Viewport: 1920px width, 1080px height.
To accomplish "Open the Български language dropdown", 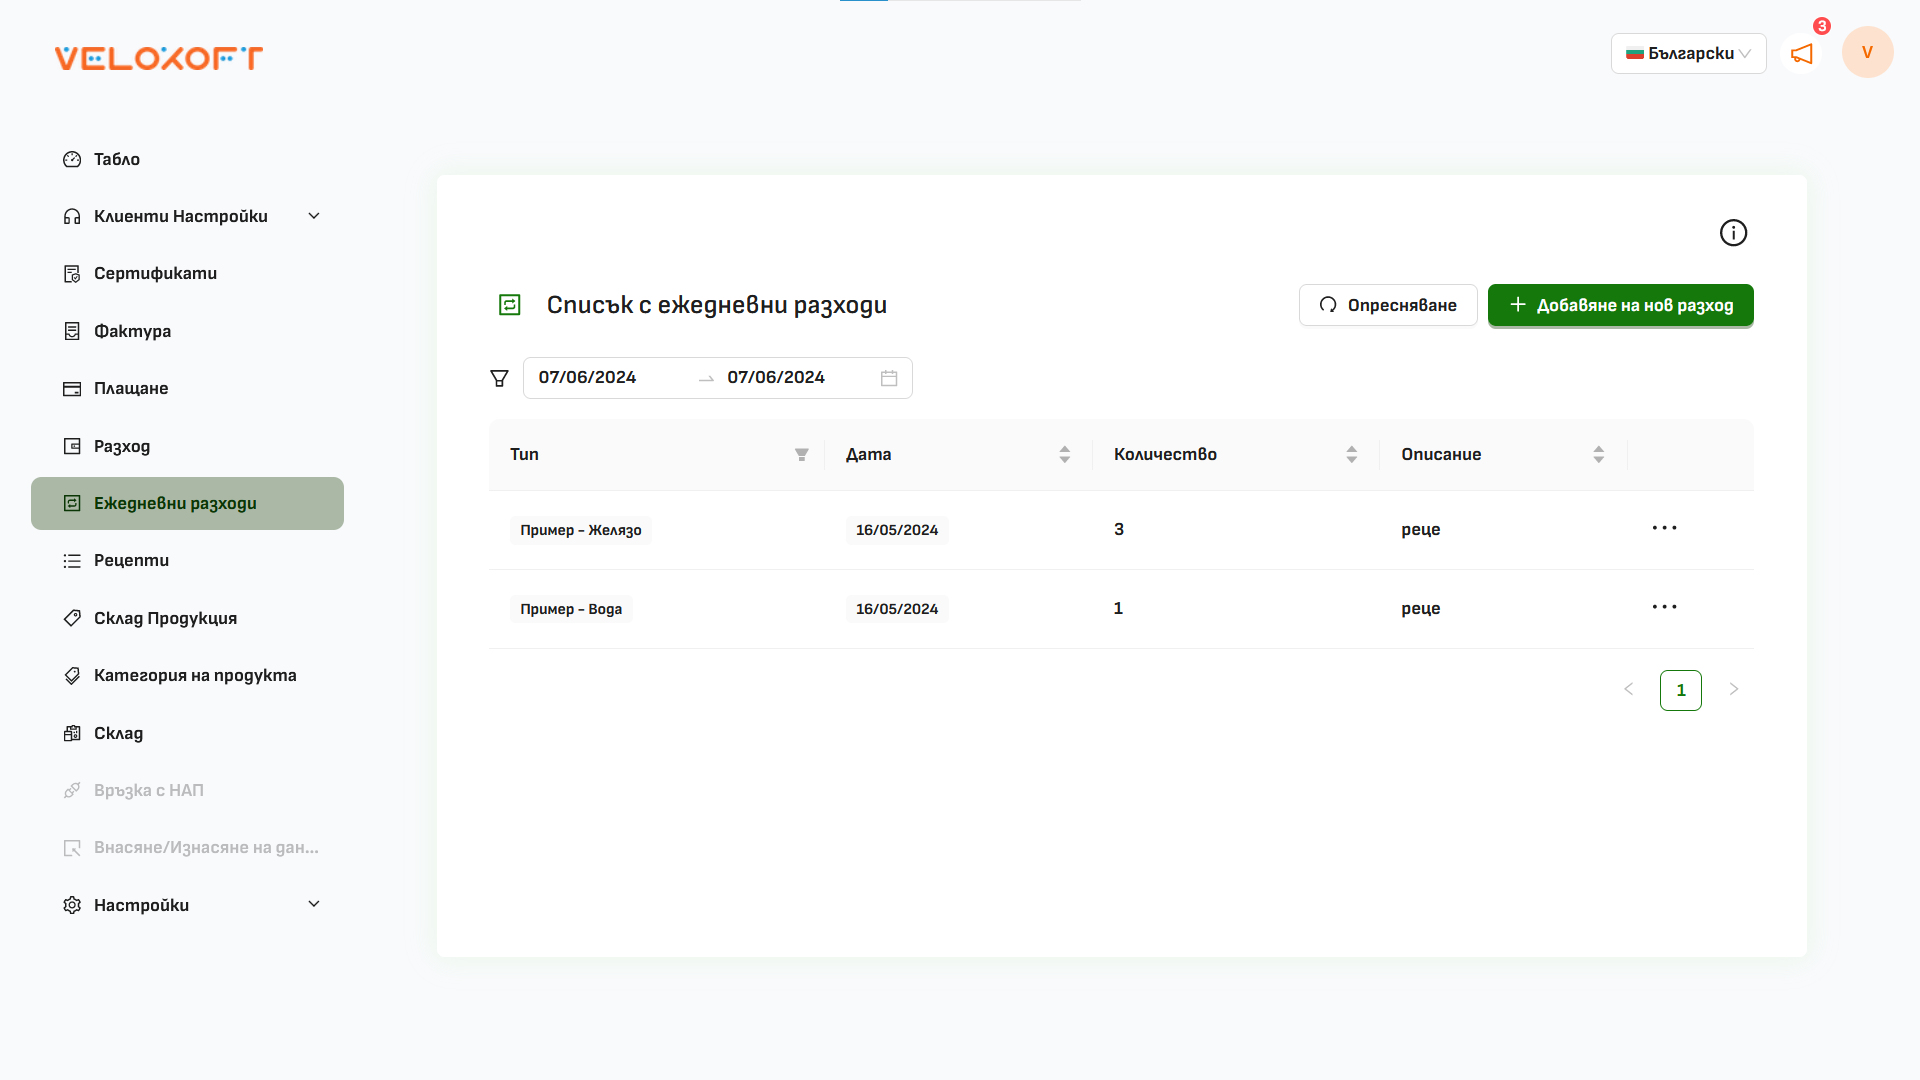I will 1688,53.
